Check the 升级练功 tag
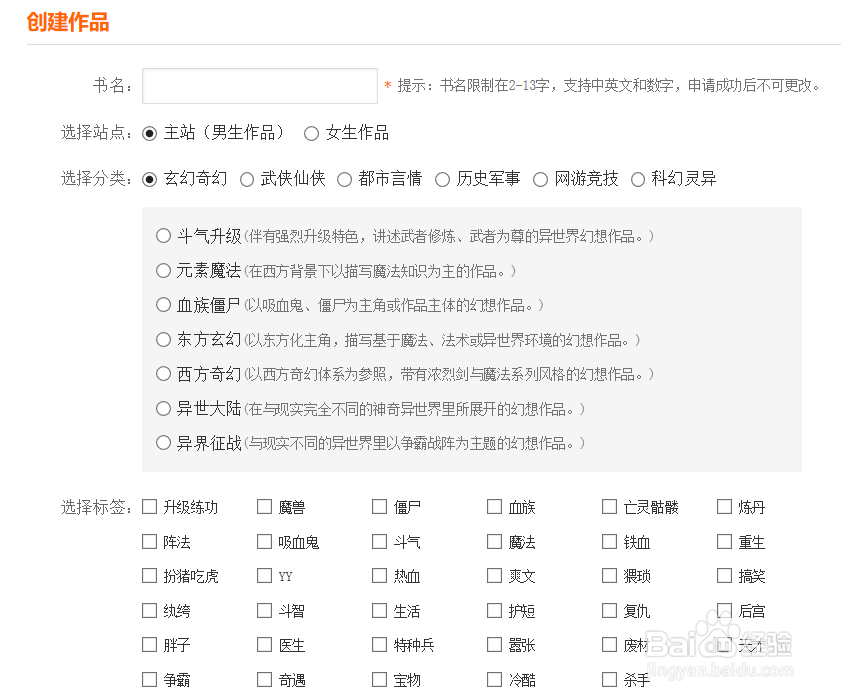This screenshot has width=841, height=700. pyautogui.click(x=150, y=507)
